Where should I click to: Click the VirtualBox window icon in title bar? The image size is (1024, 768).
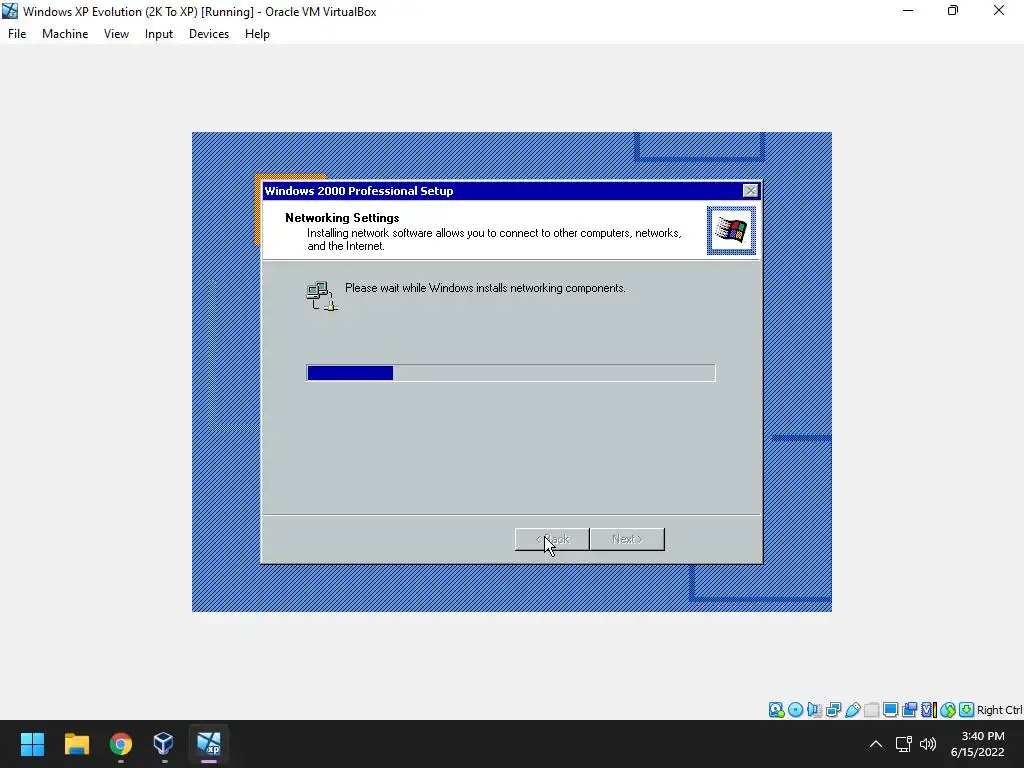(x=10, y=11)
